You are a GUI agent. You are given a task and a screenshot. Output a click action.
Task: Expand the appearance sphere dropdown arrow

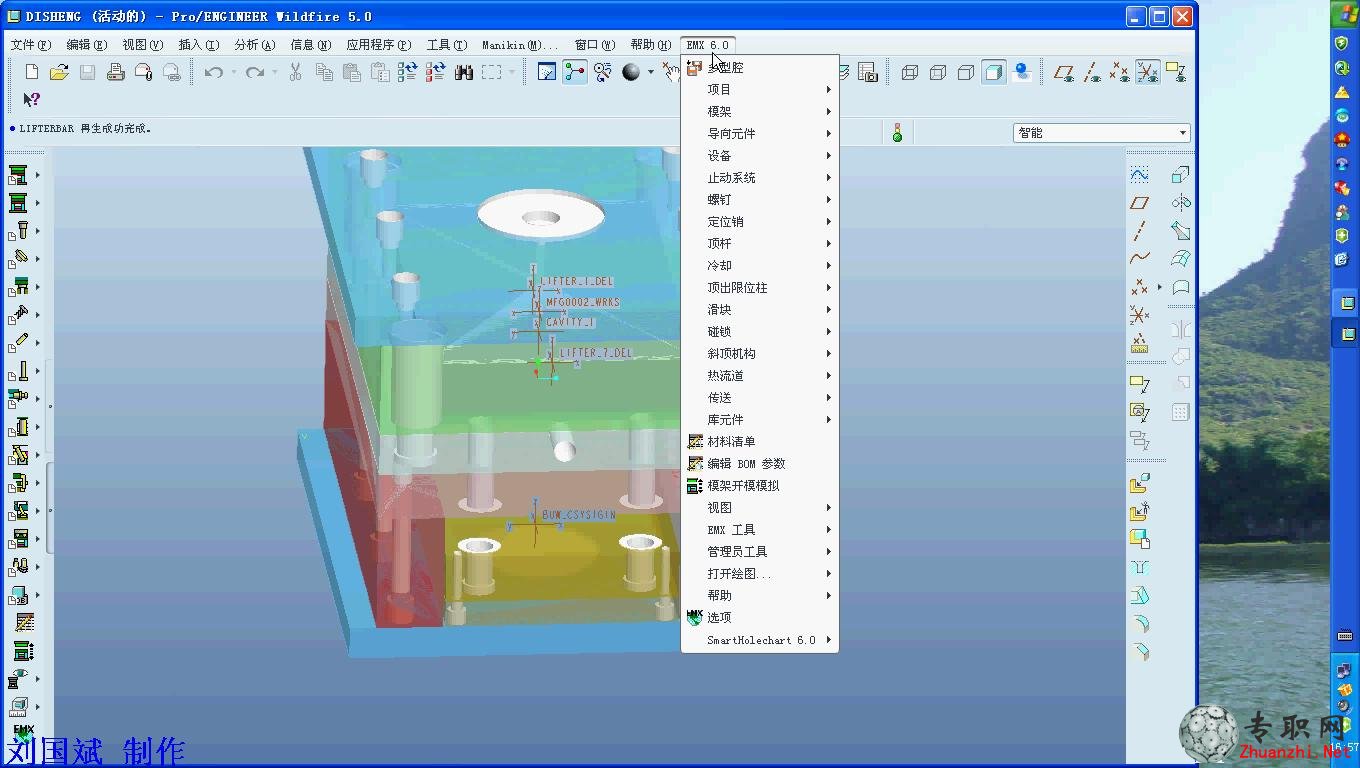click(650, 72)
